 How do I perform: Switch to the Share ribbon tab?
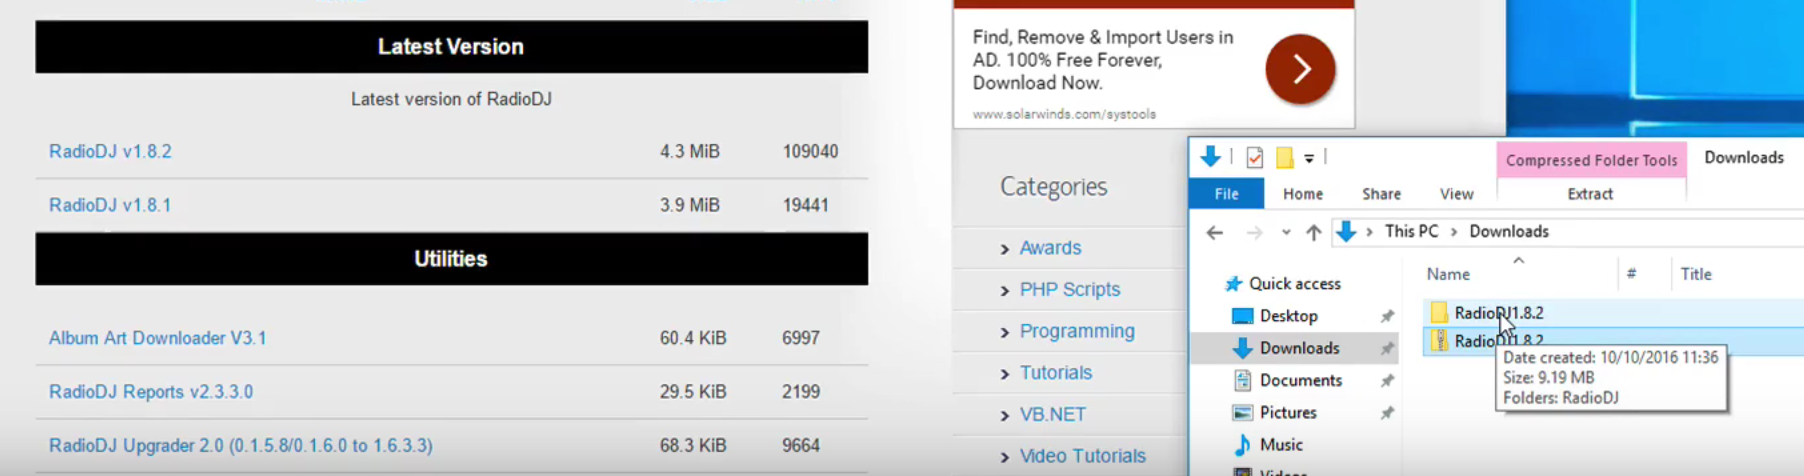[x=1381, y=194]
